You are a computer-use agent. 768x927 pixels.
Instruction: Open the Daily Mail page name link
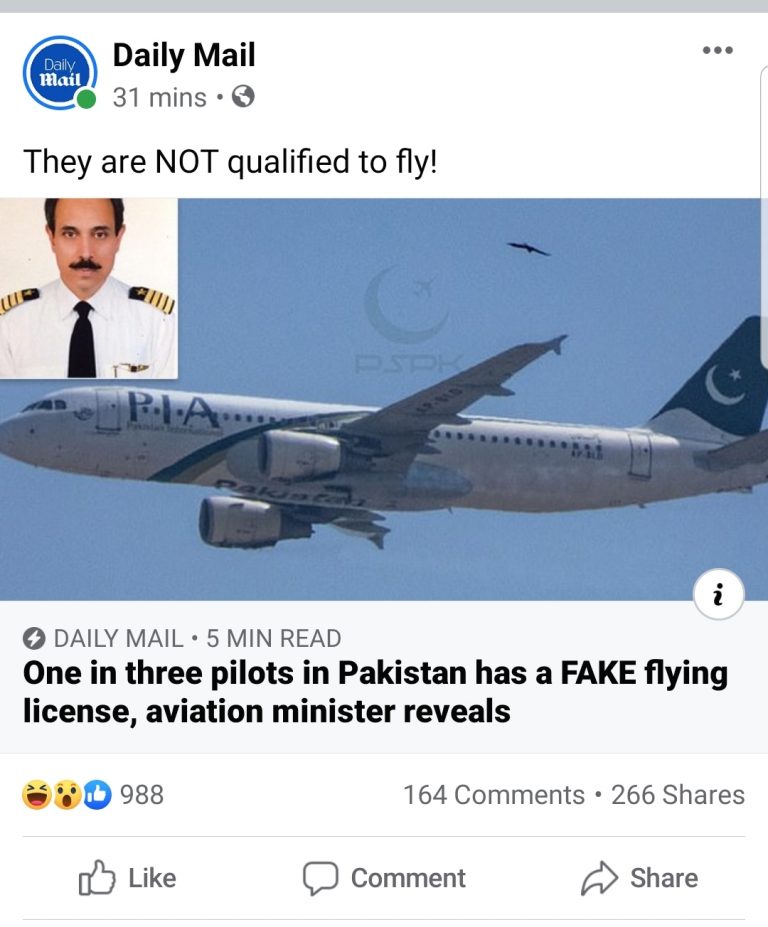pyautogui.click(x=184, y=55)
